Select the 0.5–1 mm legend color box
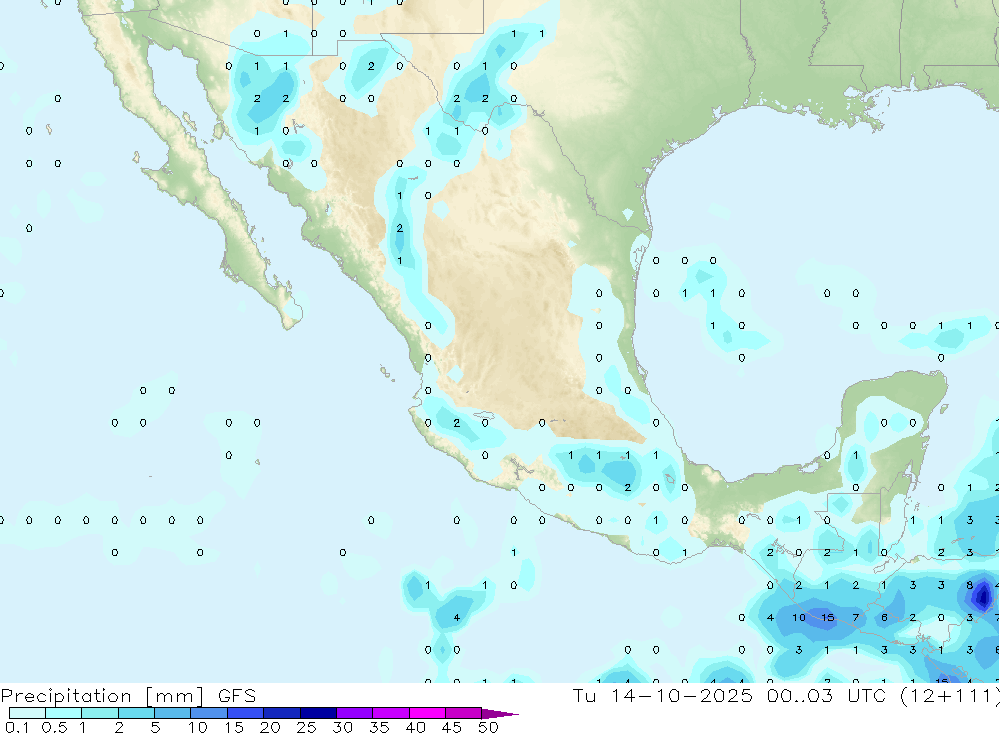 point(64,713)
